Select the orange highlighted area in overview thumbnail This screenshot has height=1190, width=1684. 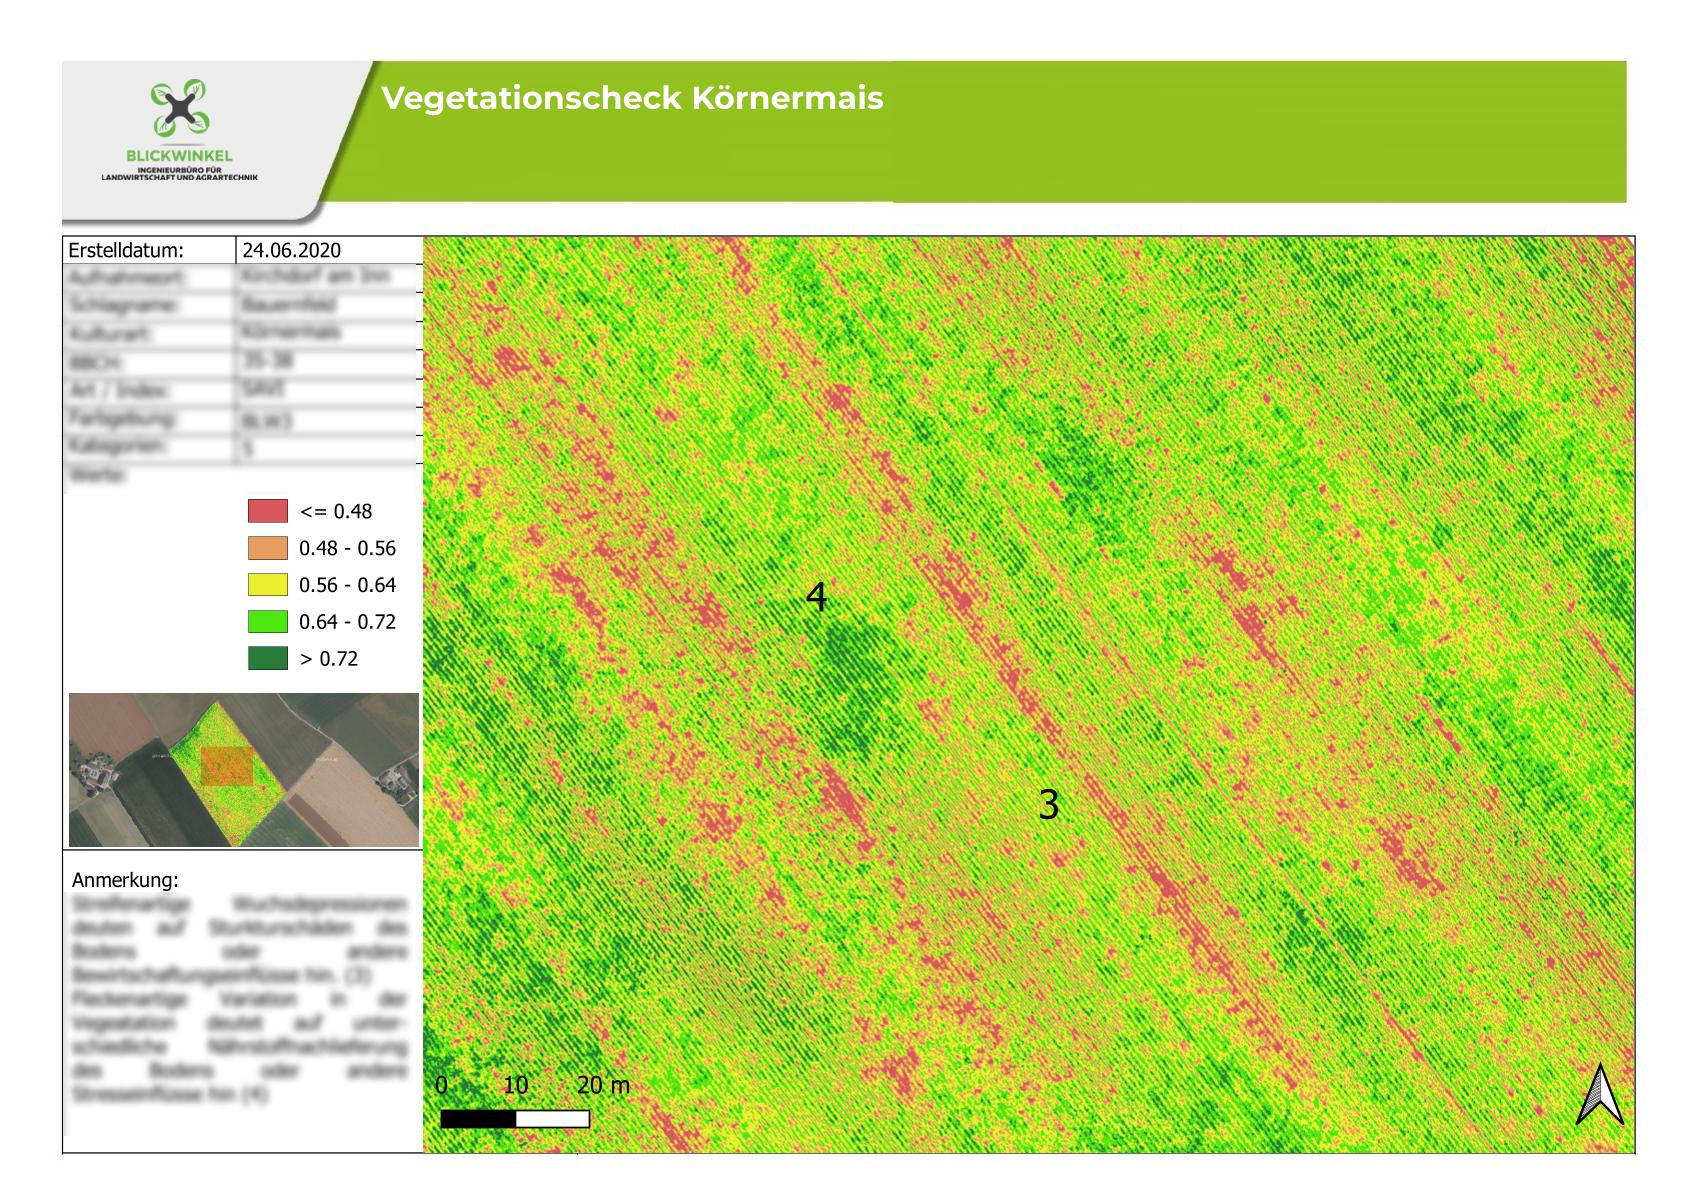pyautogui.click(x=226, y=766)
